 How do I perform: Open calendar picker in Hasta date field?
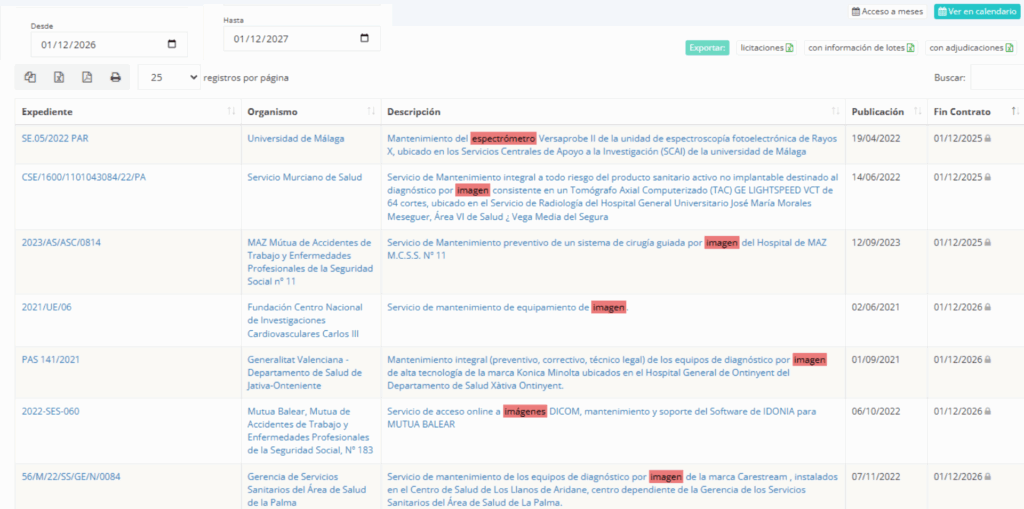364,39
